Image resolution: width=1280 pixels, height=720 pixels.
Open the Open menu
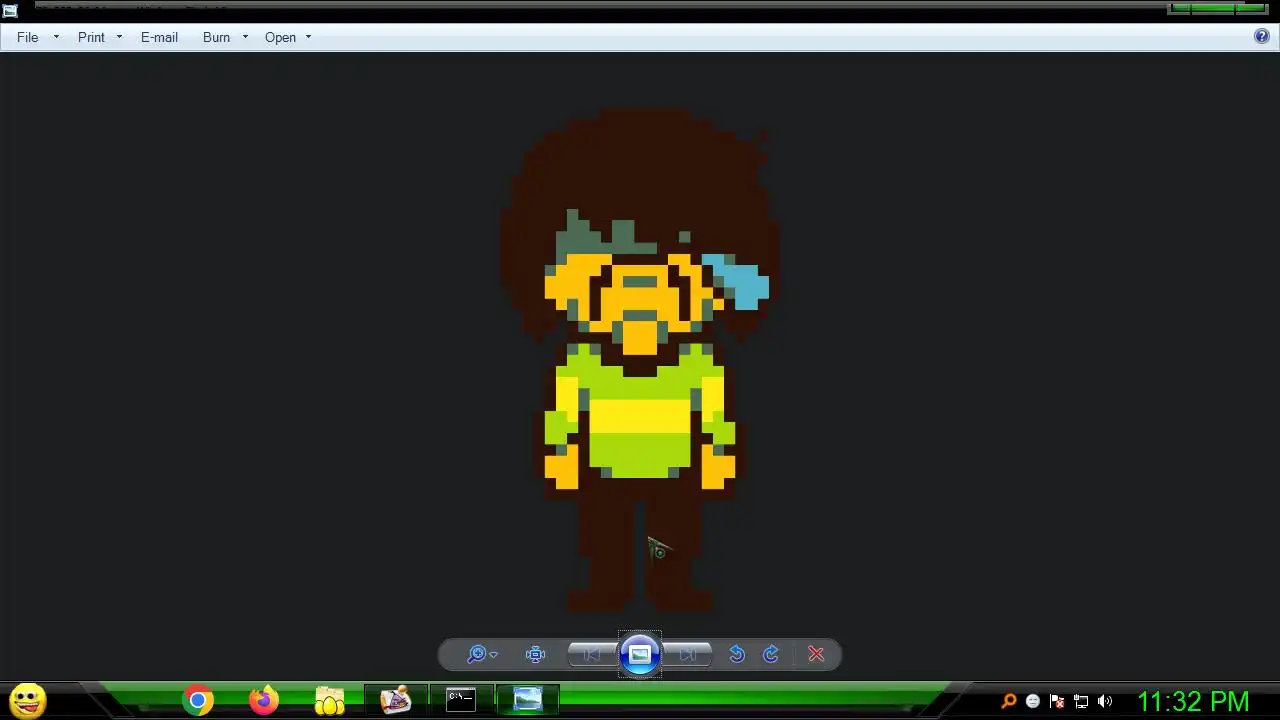click(280, 37)
